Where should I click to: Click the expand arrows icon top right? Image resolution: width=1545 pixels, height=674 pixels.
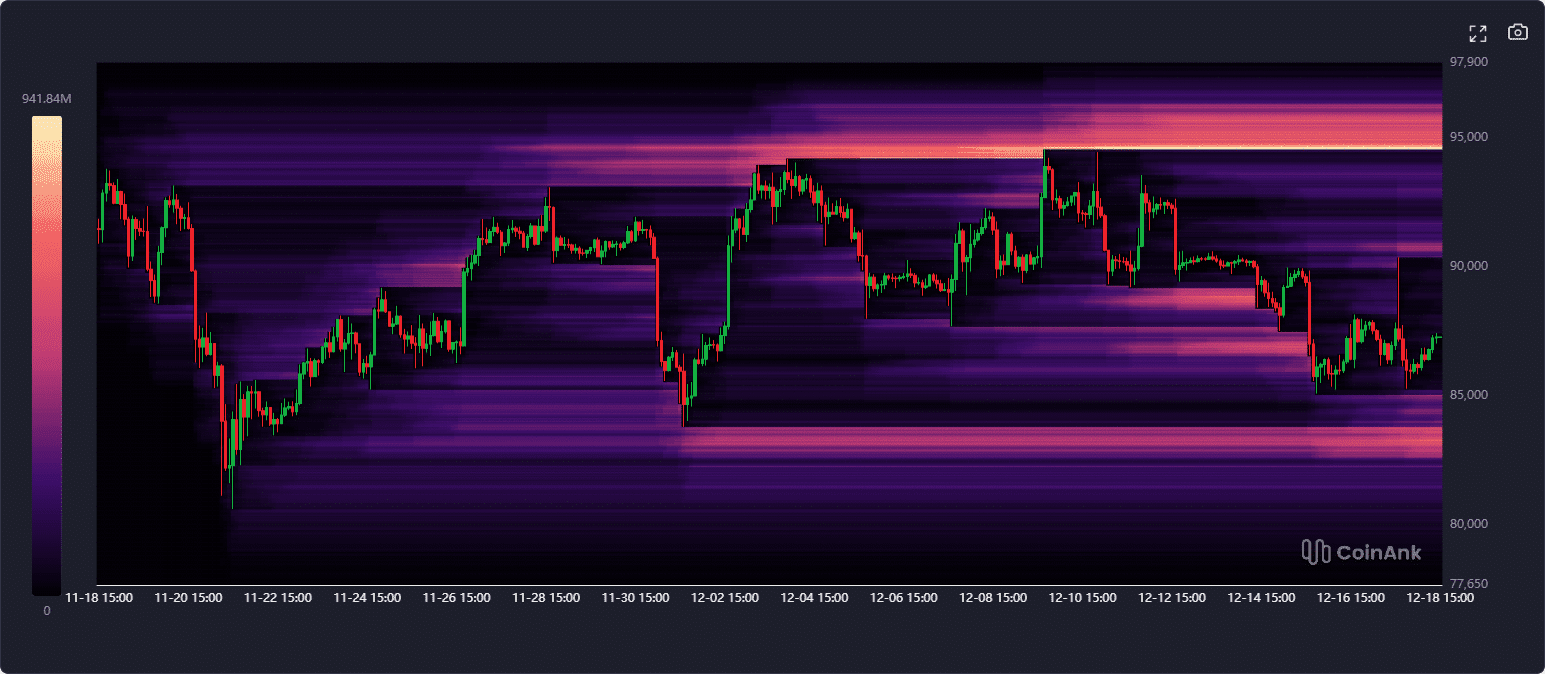[1477, 32]
